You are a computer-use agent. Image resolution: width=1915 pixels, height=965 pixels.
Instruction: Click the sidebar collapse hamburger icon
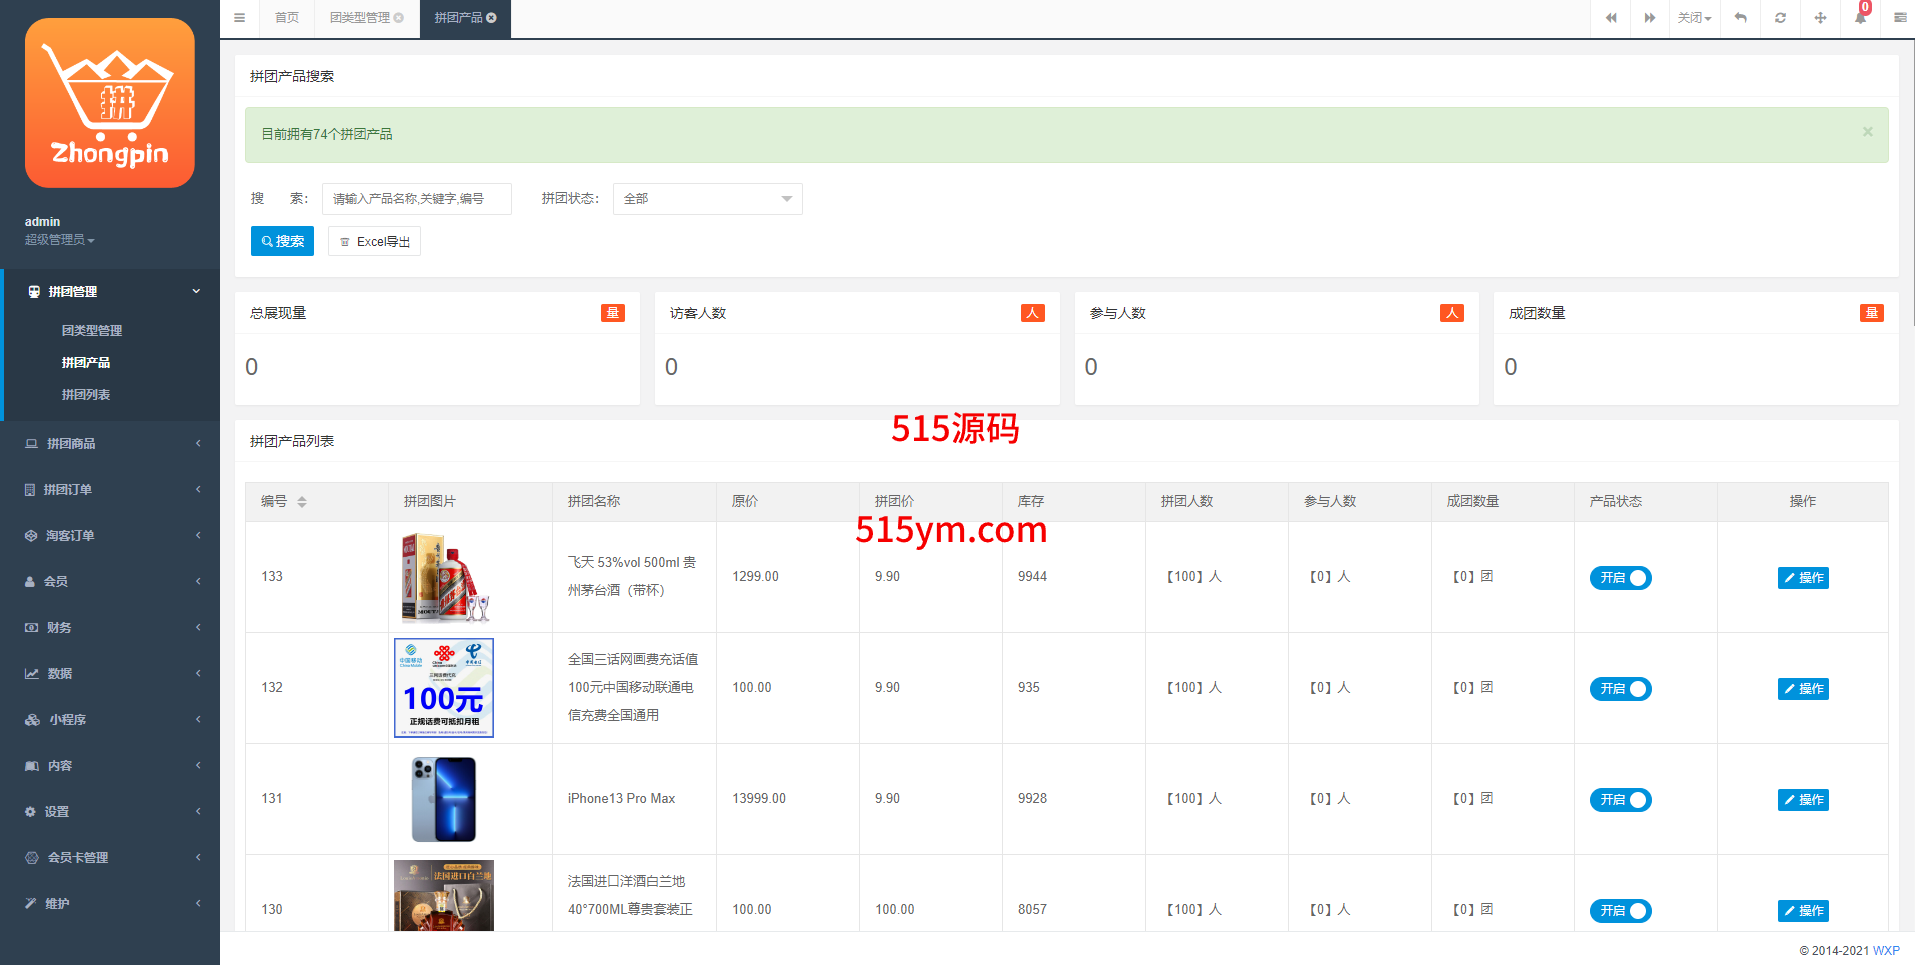239,18
